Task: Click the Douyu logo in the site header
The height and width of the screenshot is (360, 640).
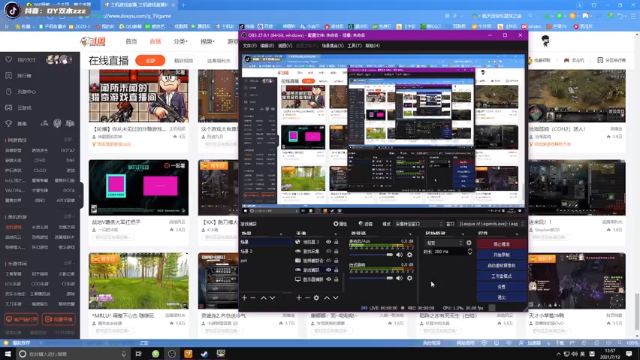Action: pyautogui.click(x=93, y=41)
